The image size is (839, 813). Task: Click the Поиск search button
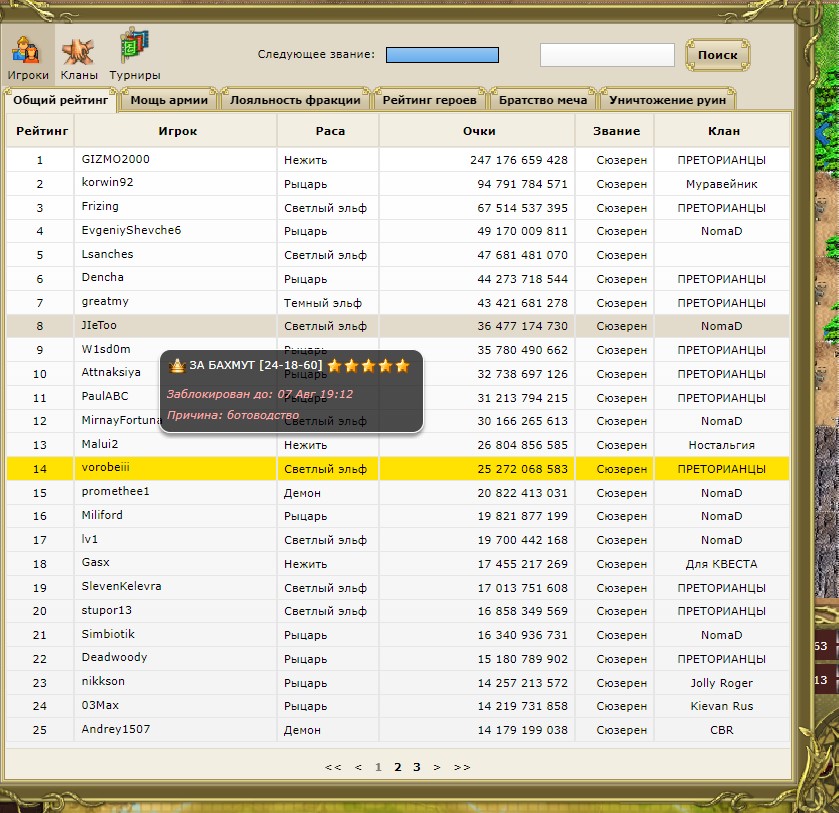click(717, 55)
